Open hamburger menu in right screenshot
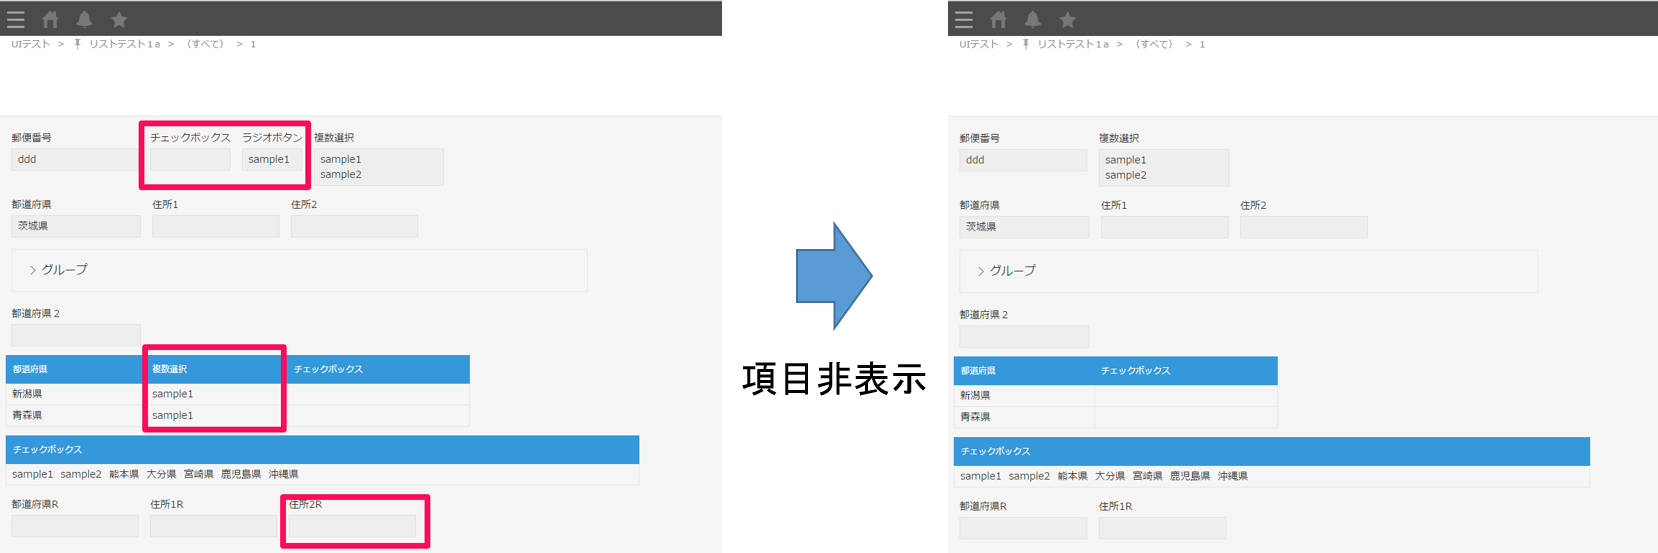This screenshot has height=553, width=1658. point(964,19)
